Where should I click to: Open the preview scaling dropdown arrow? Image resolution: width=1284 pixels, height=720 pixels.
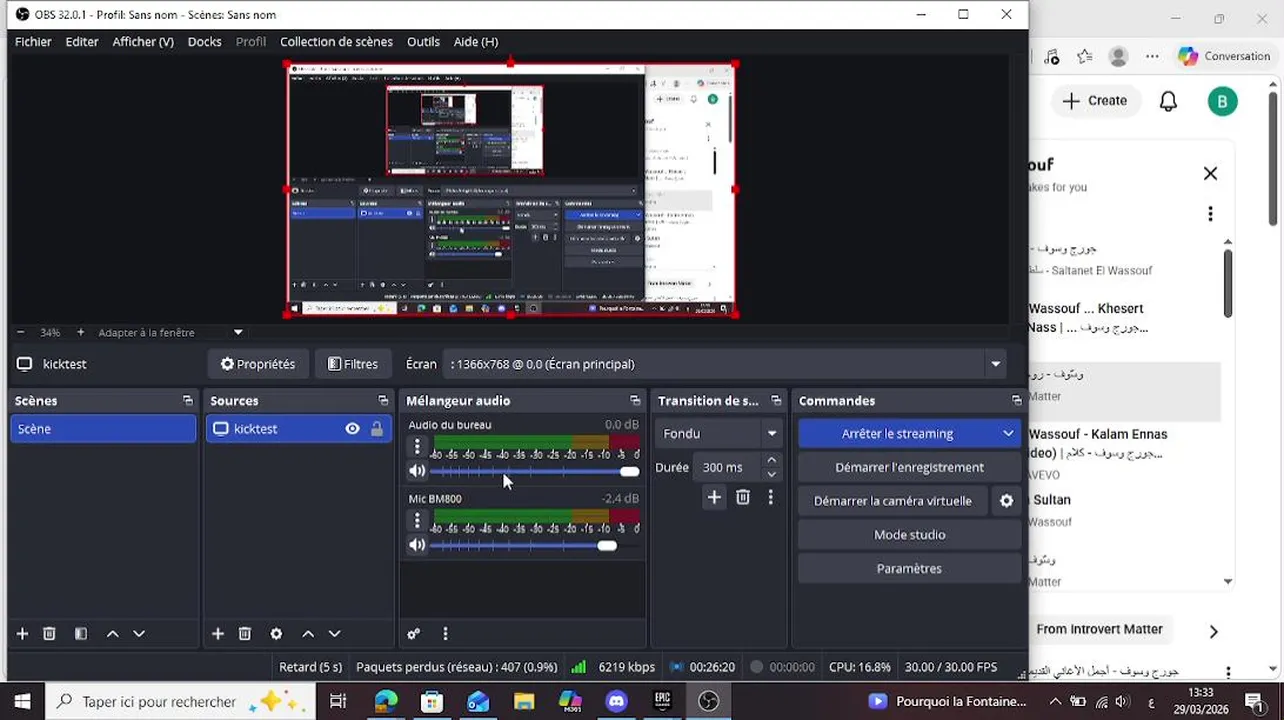(238, 332)
